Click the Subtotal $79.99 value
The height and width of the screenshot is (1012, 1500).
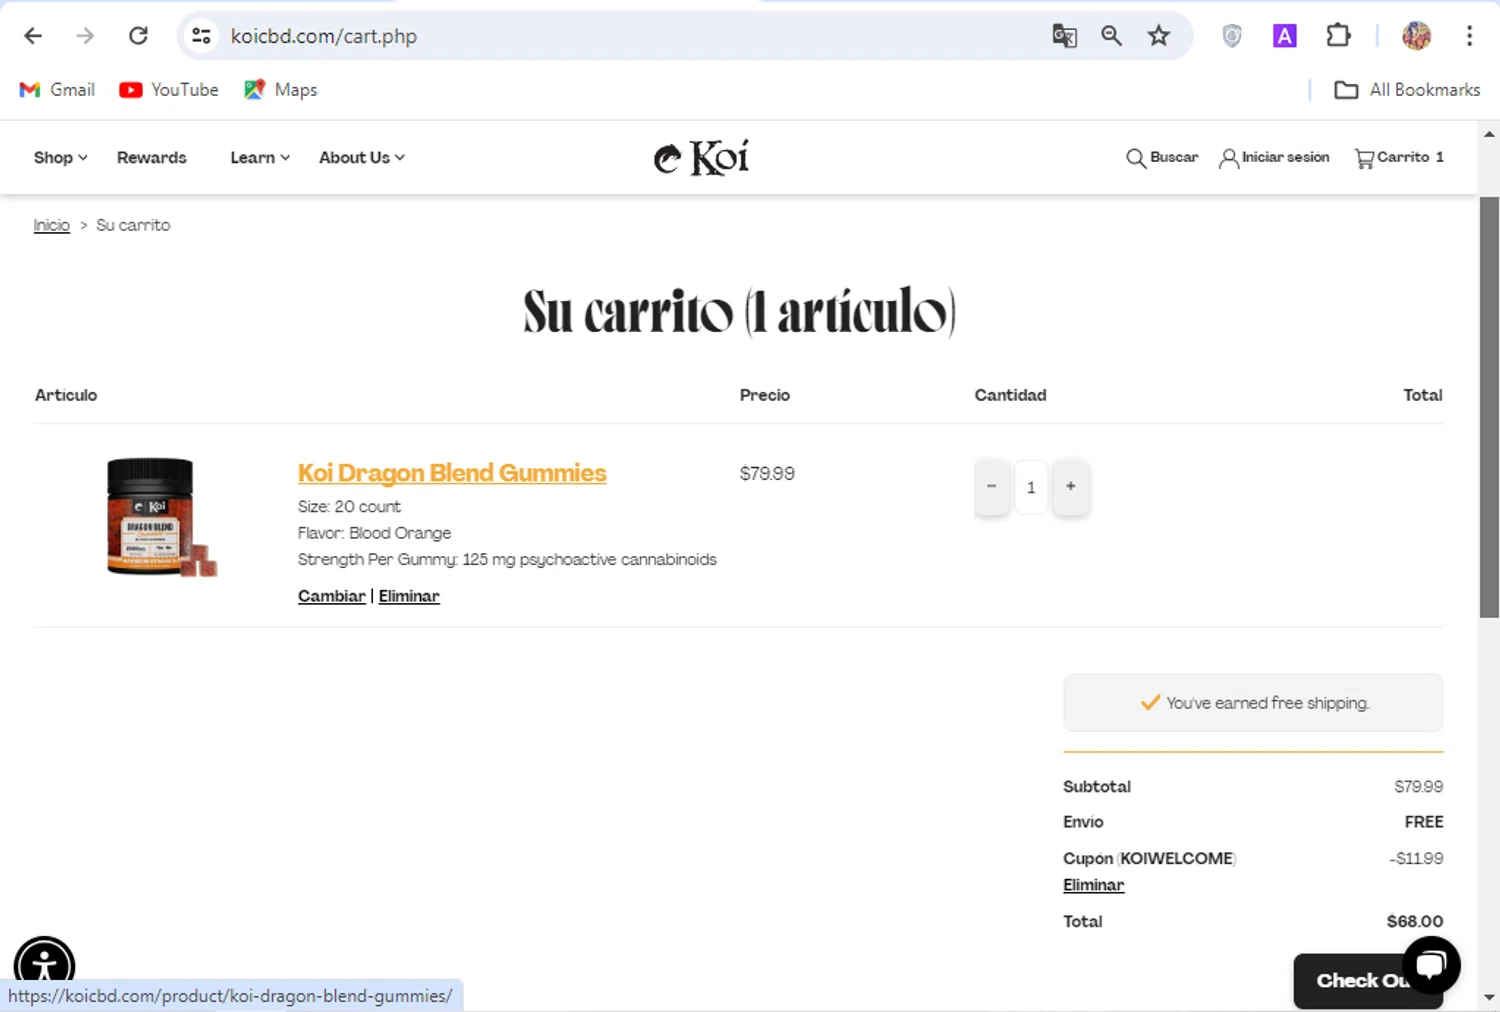tap(1418, 787)
